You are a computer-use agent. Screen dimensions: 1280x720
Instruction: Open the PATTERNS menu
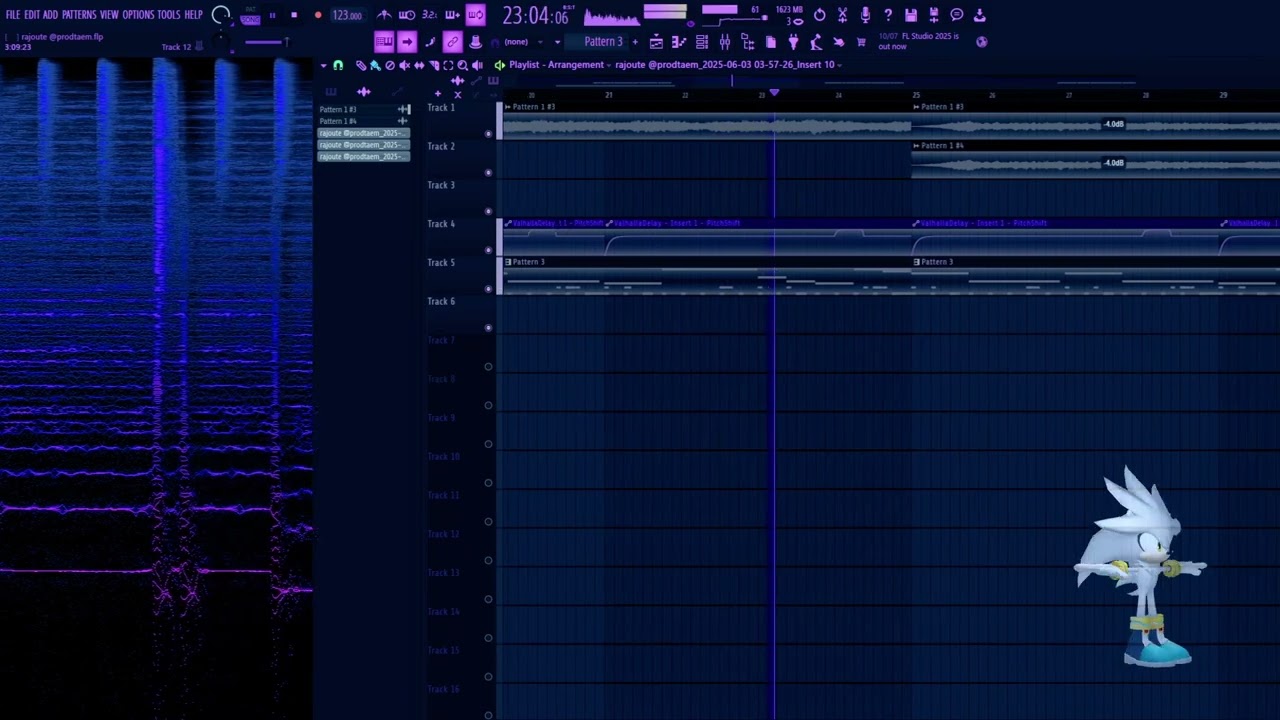[x=79, y=15]
